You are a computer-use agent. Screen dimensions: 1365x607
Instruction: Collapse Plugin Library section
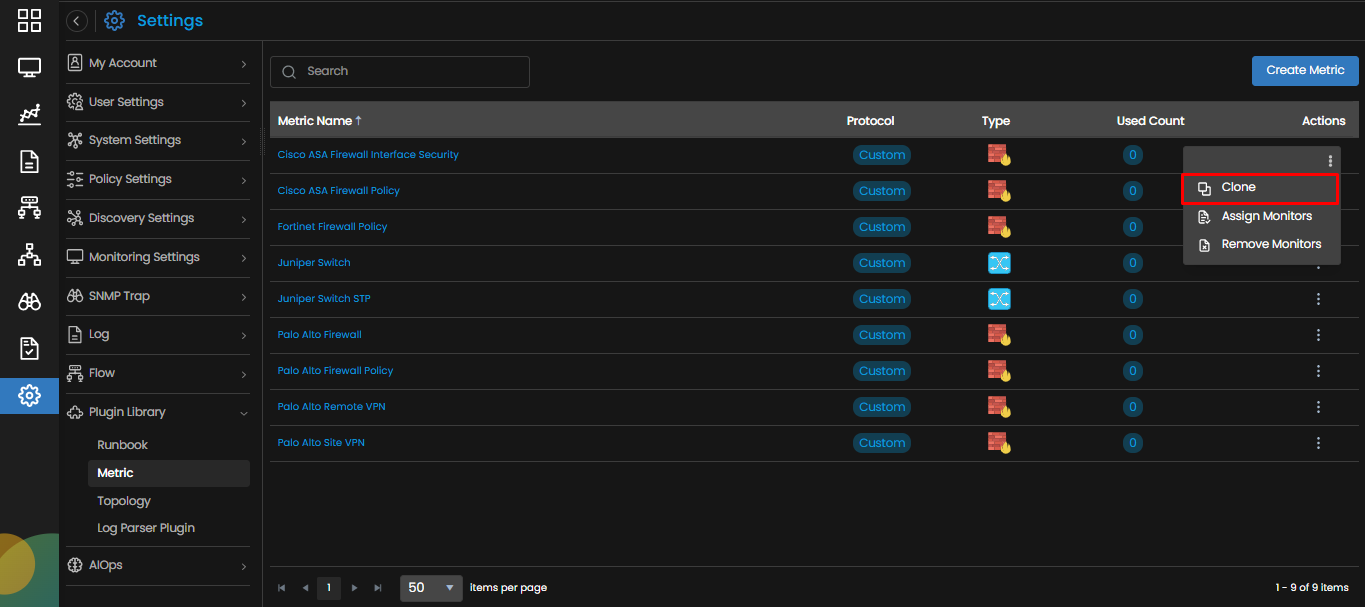pyautogui.click(x=157, y=412)
